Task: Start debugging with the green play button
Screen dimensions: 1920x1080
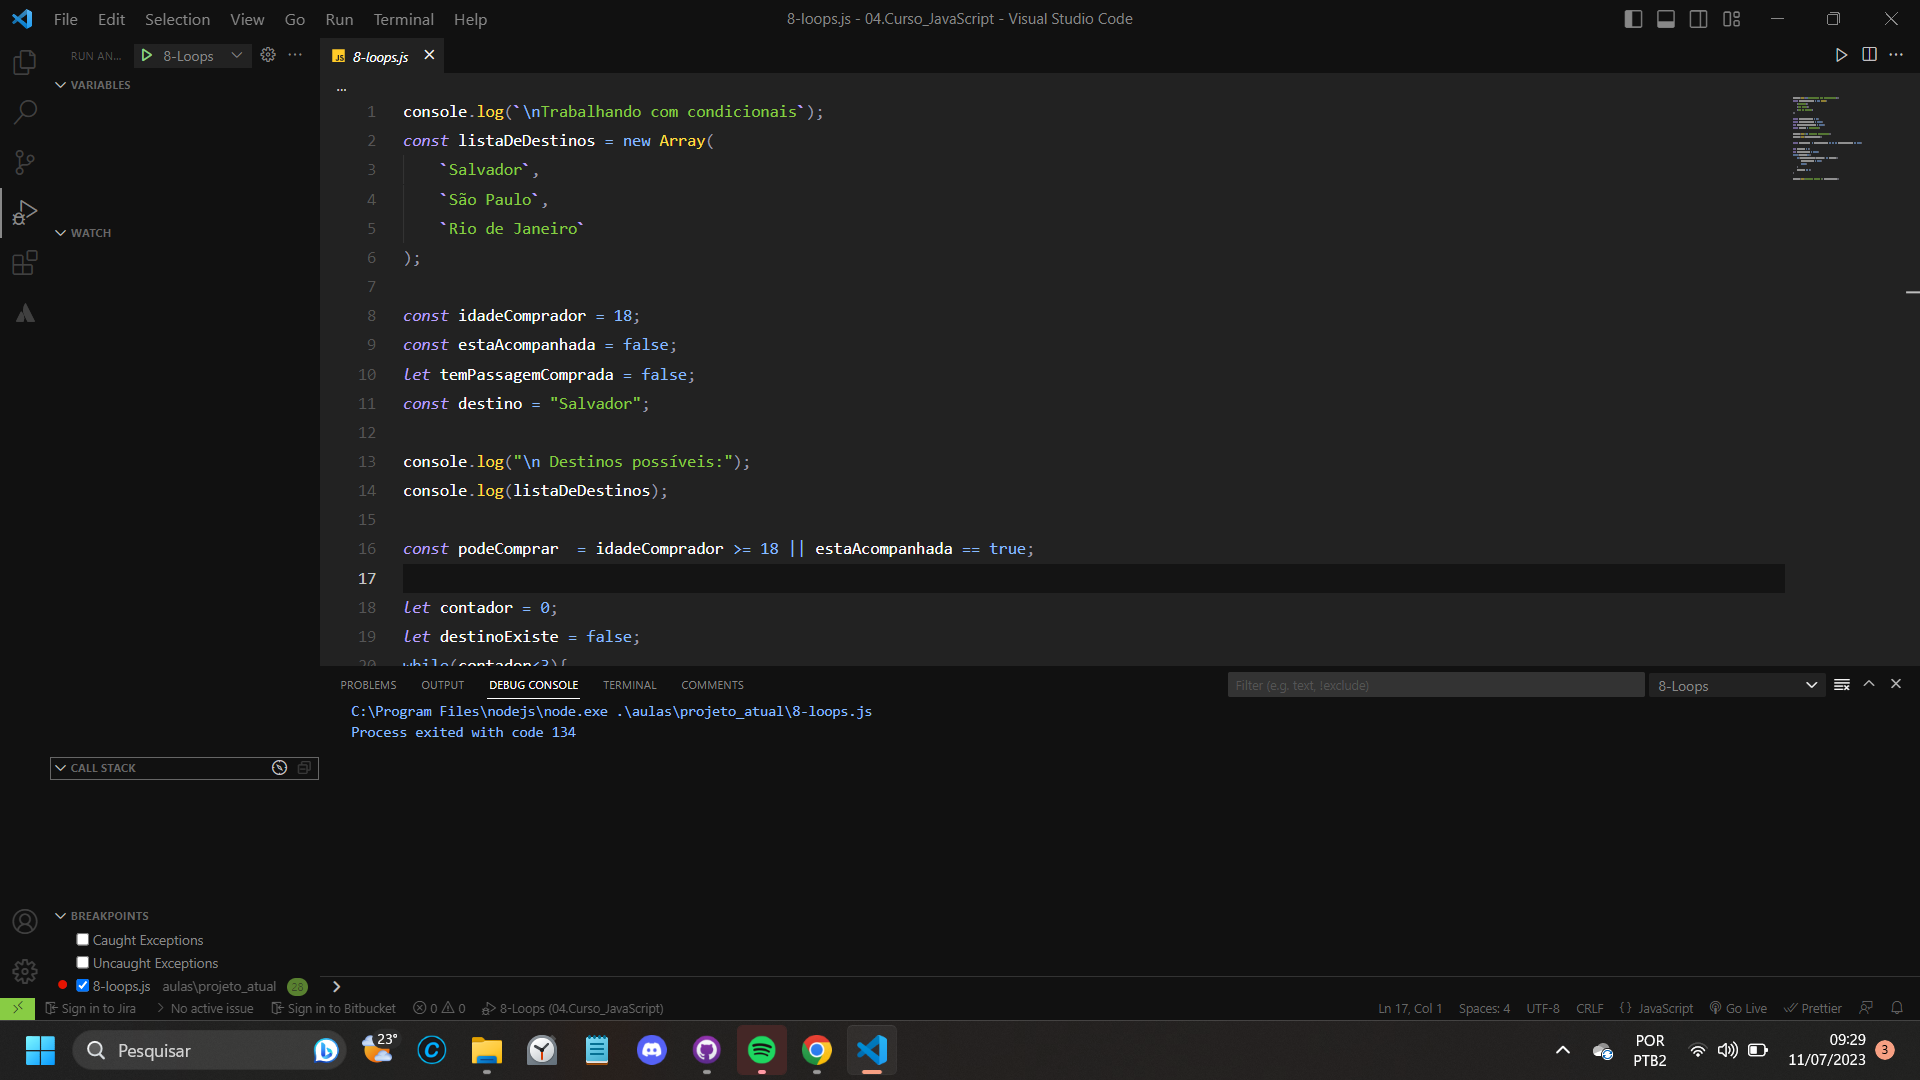Action: [x=147, y=56]
